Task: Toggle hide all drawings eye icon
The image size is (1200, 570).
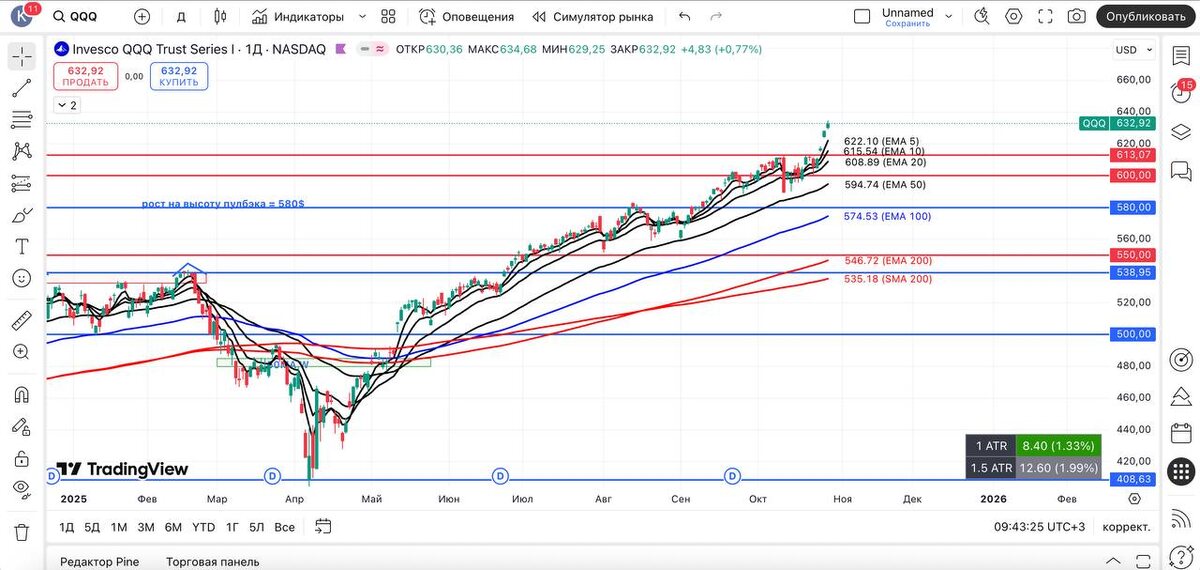Action: [21, 489]
